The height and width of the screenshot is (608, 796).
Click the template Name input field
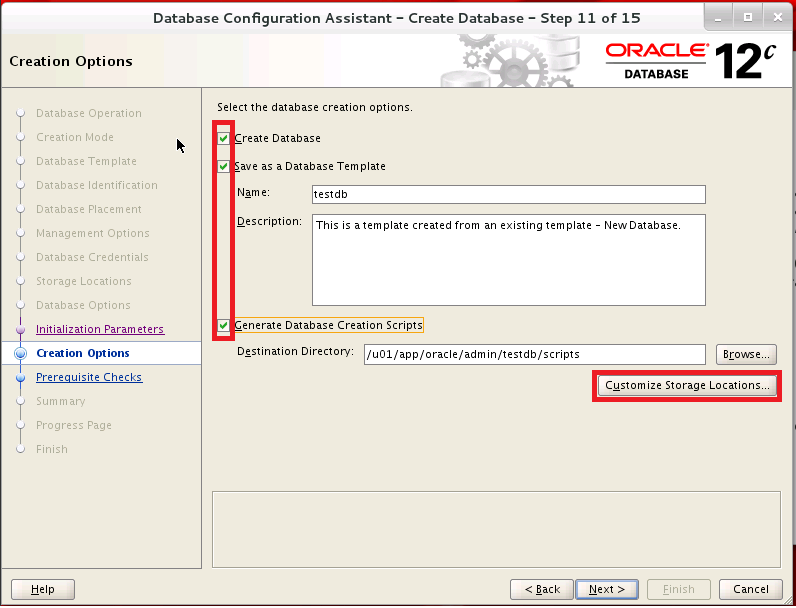pos(508,194)
